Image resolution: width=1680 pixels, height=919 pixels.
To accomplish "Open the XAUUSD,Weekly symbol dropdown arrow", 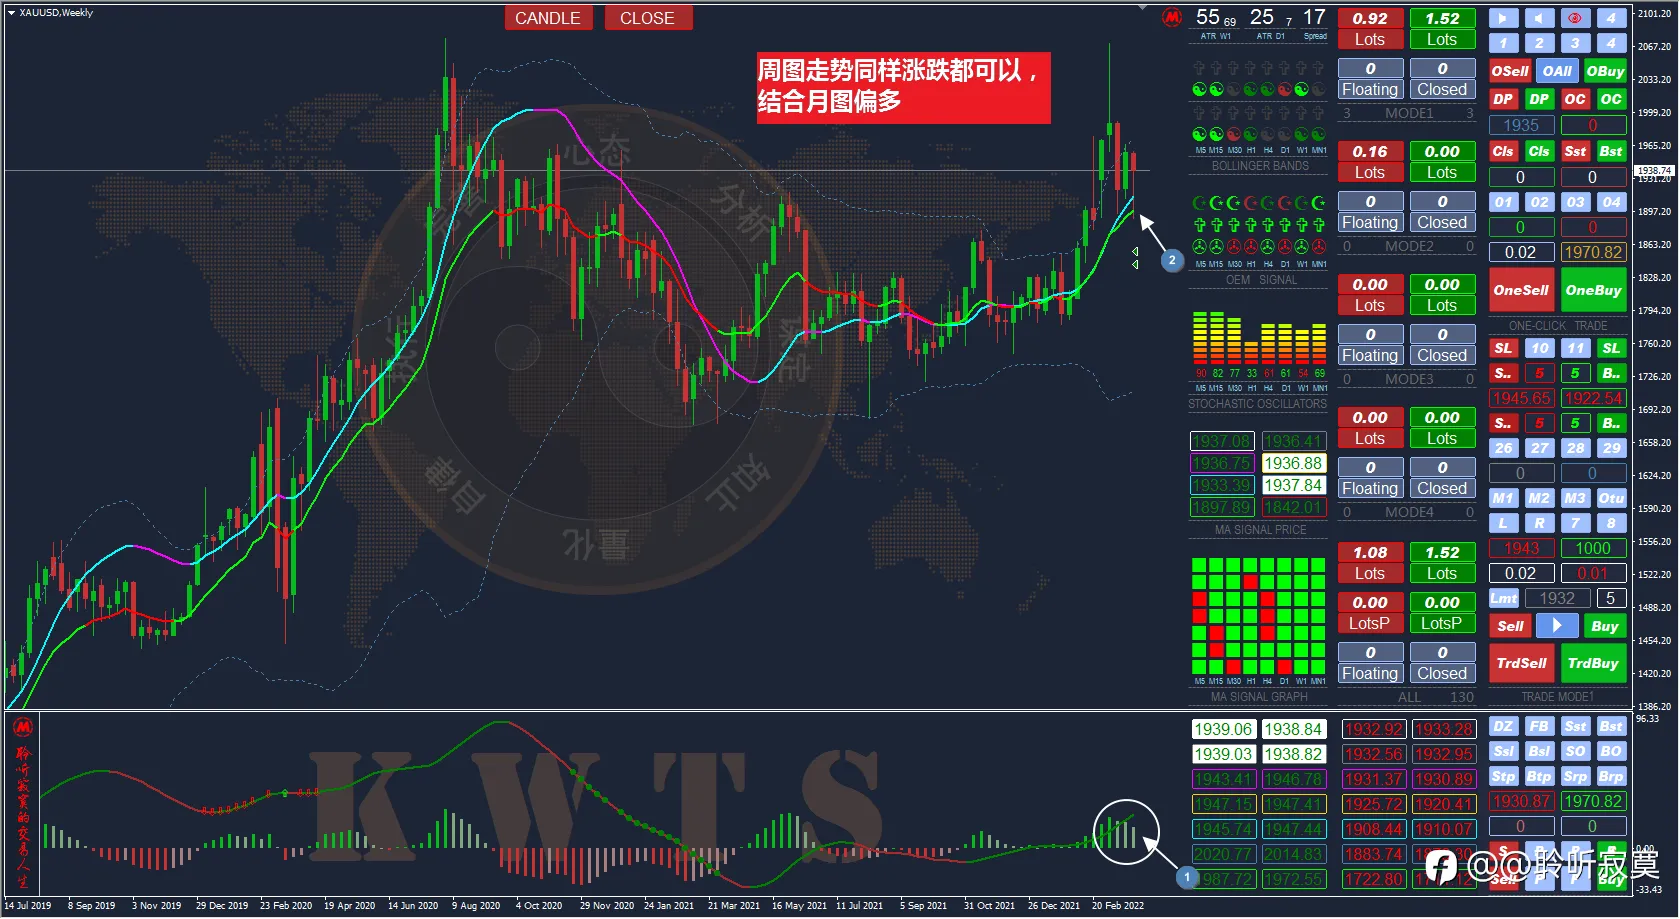I will pyautogui.click(x=11, y=13).
